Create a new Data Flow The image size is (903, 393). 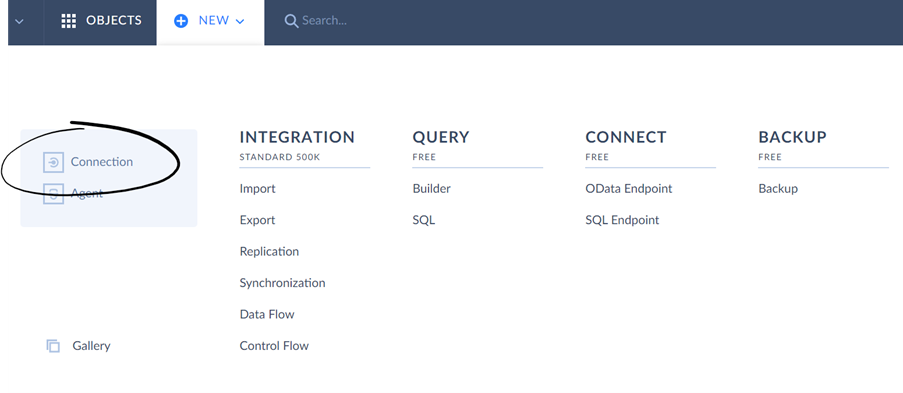point(267,314)
